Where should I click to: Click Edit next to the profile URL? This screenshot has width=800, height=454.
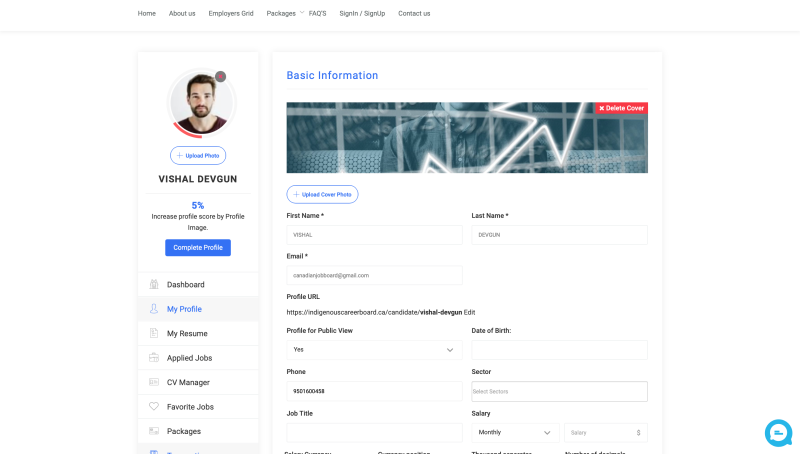(x=469, y=312)
